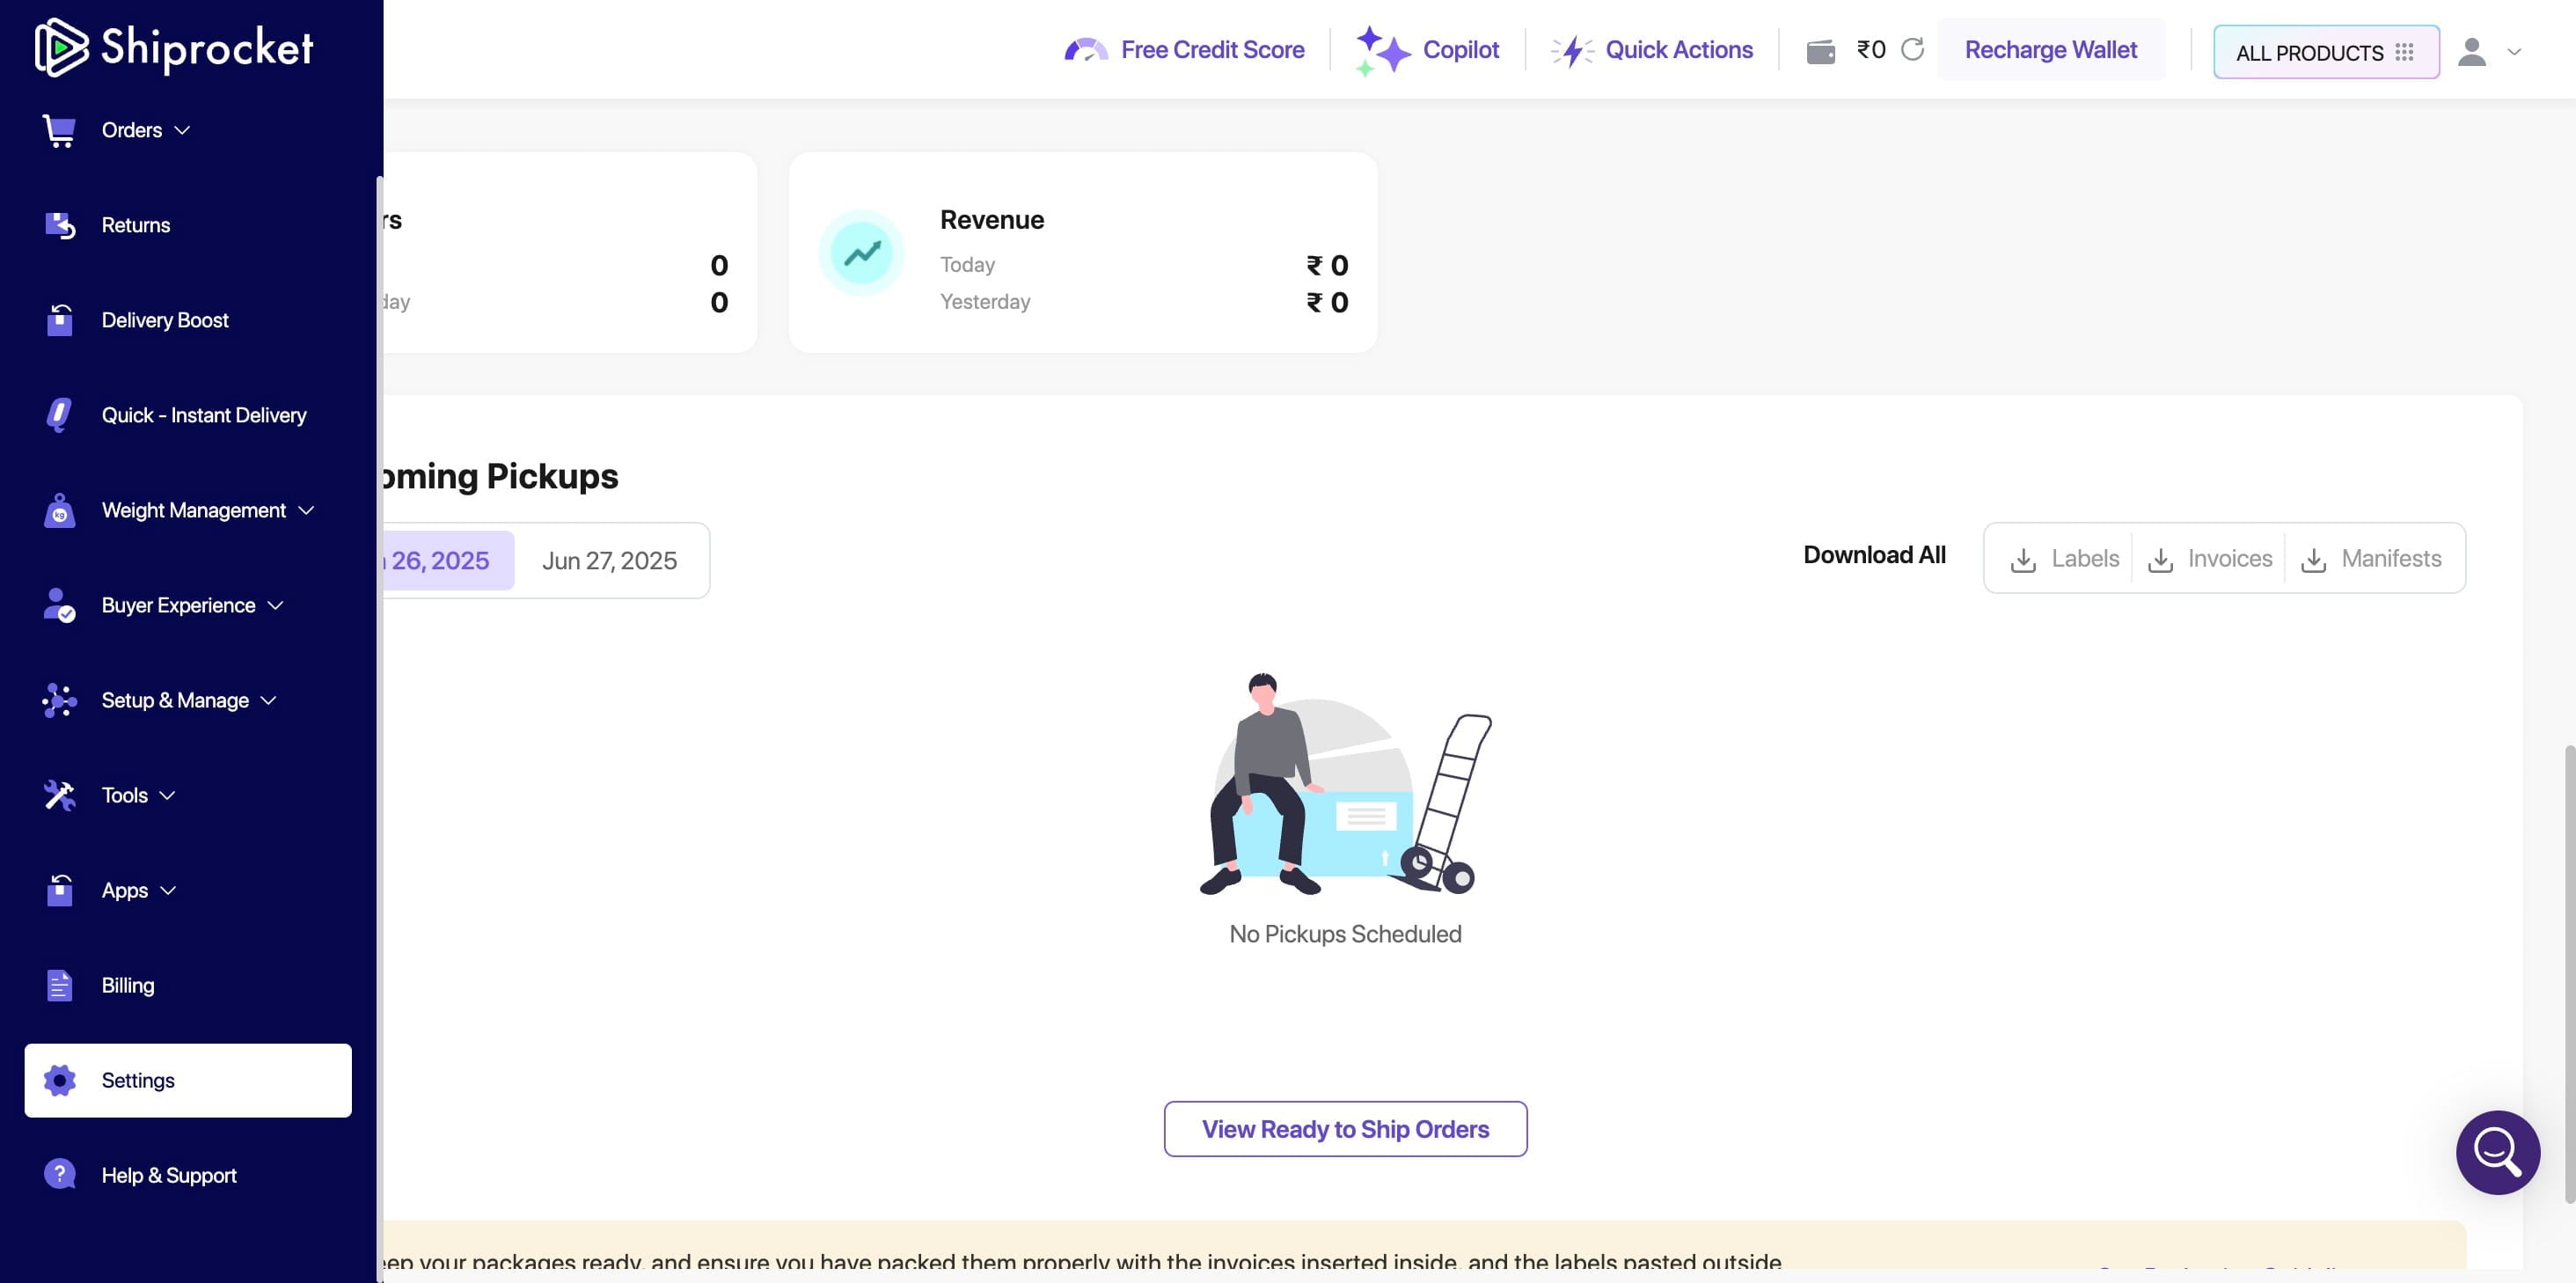This screenshot has width=2576, height=1283.
Task: Click the Returns box icon in sidebar
Action: click(60, 226)
